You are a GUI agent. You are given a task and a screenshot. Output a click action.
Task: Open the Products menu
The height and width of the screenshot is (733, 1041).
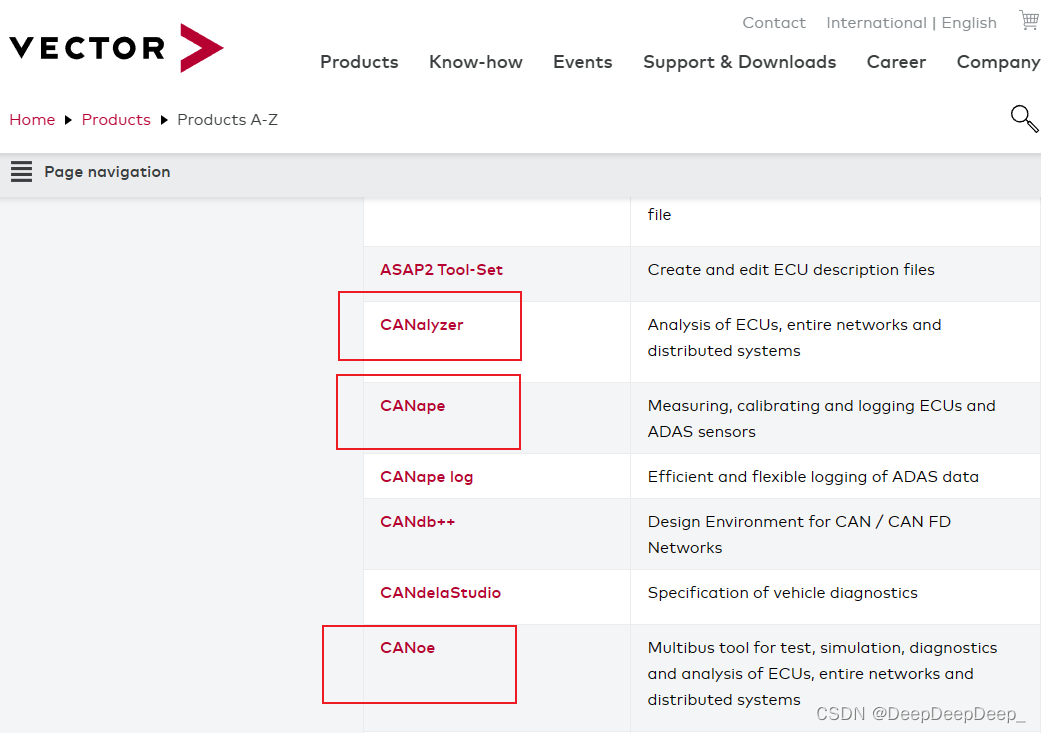click(x=359, y=62)
